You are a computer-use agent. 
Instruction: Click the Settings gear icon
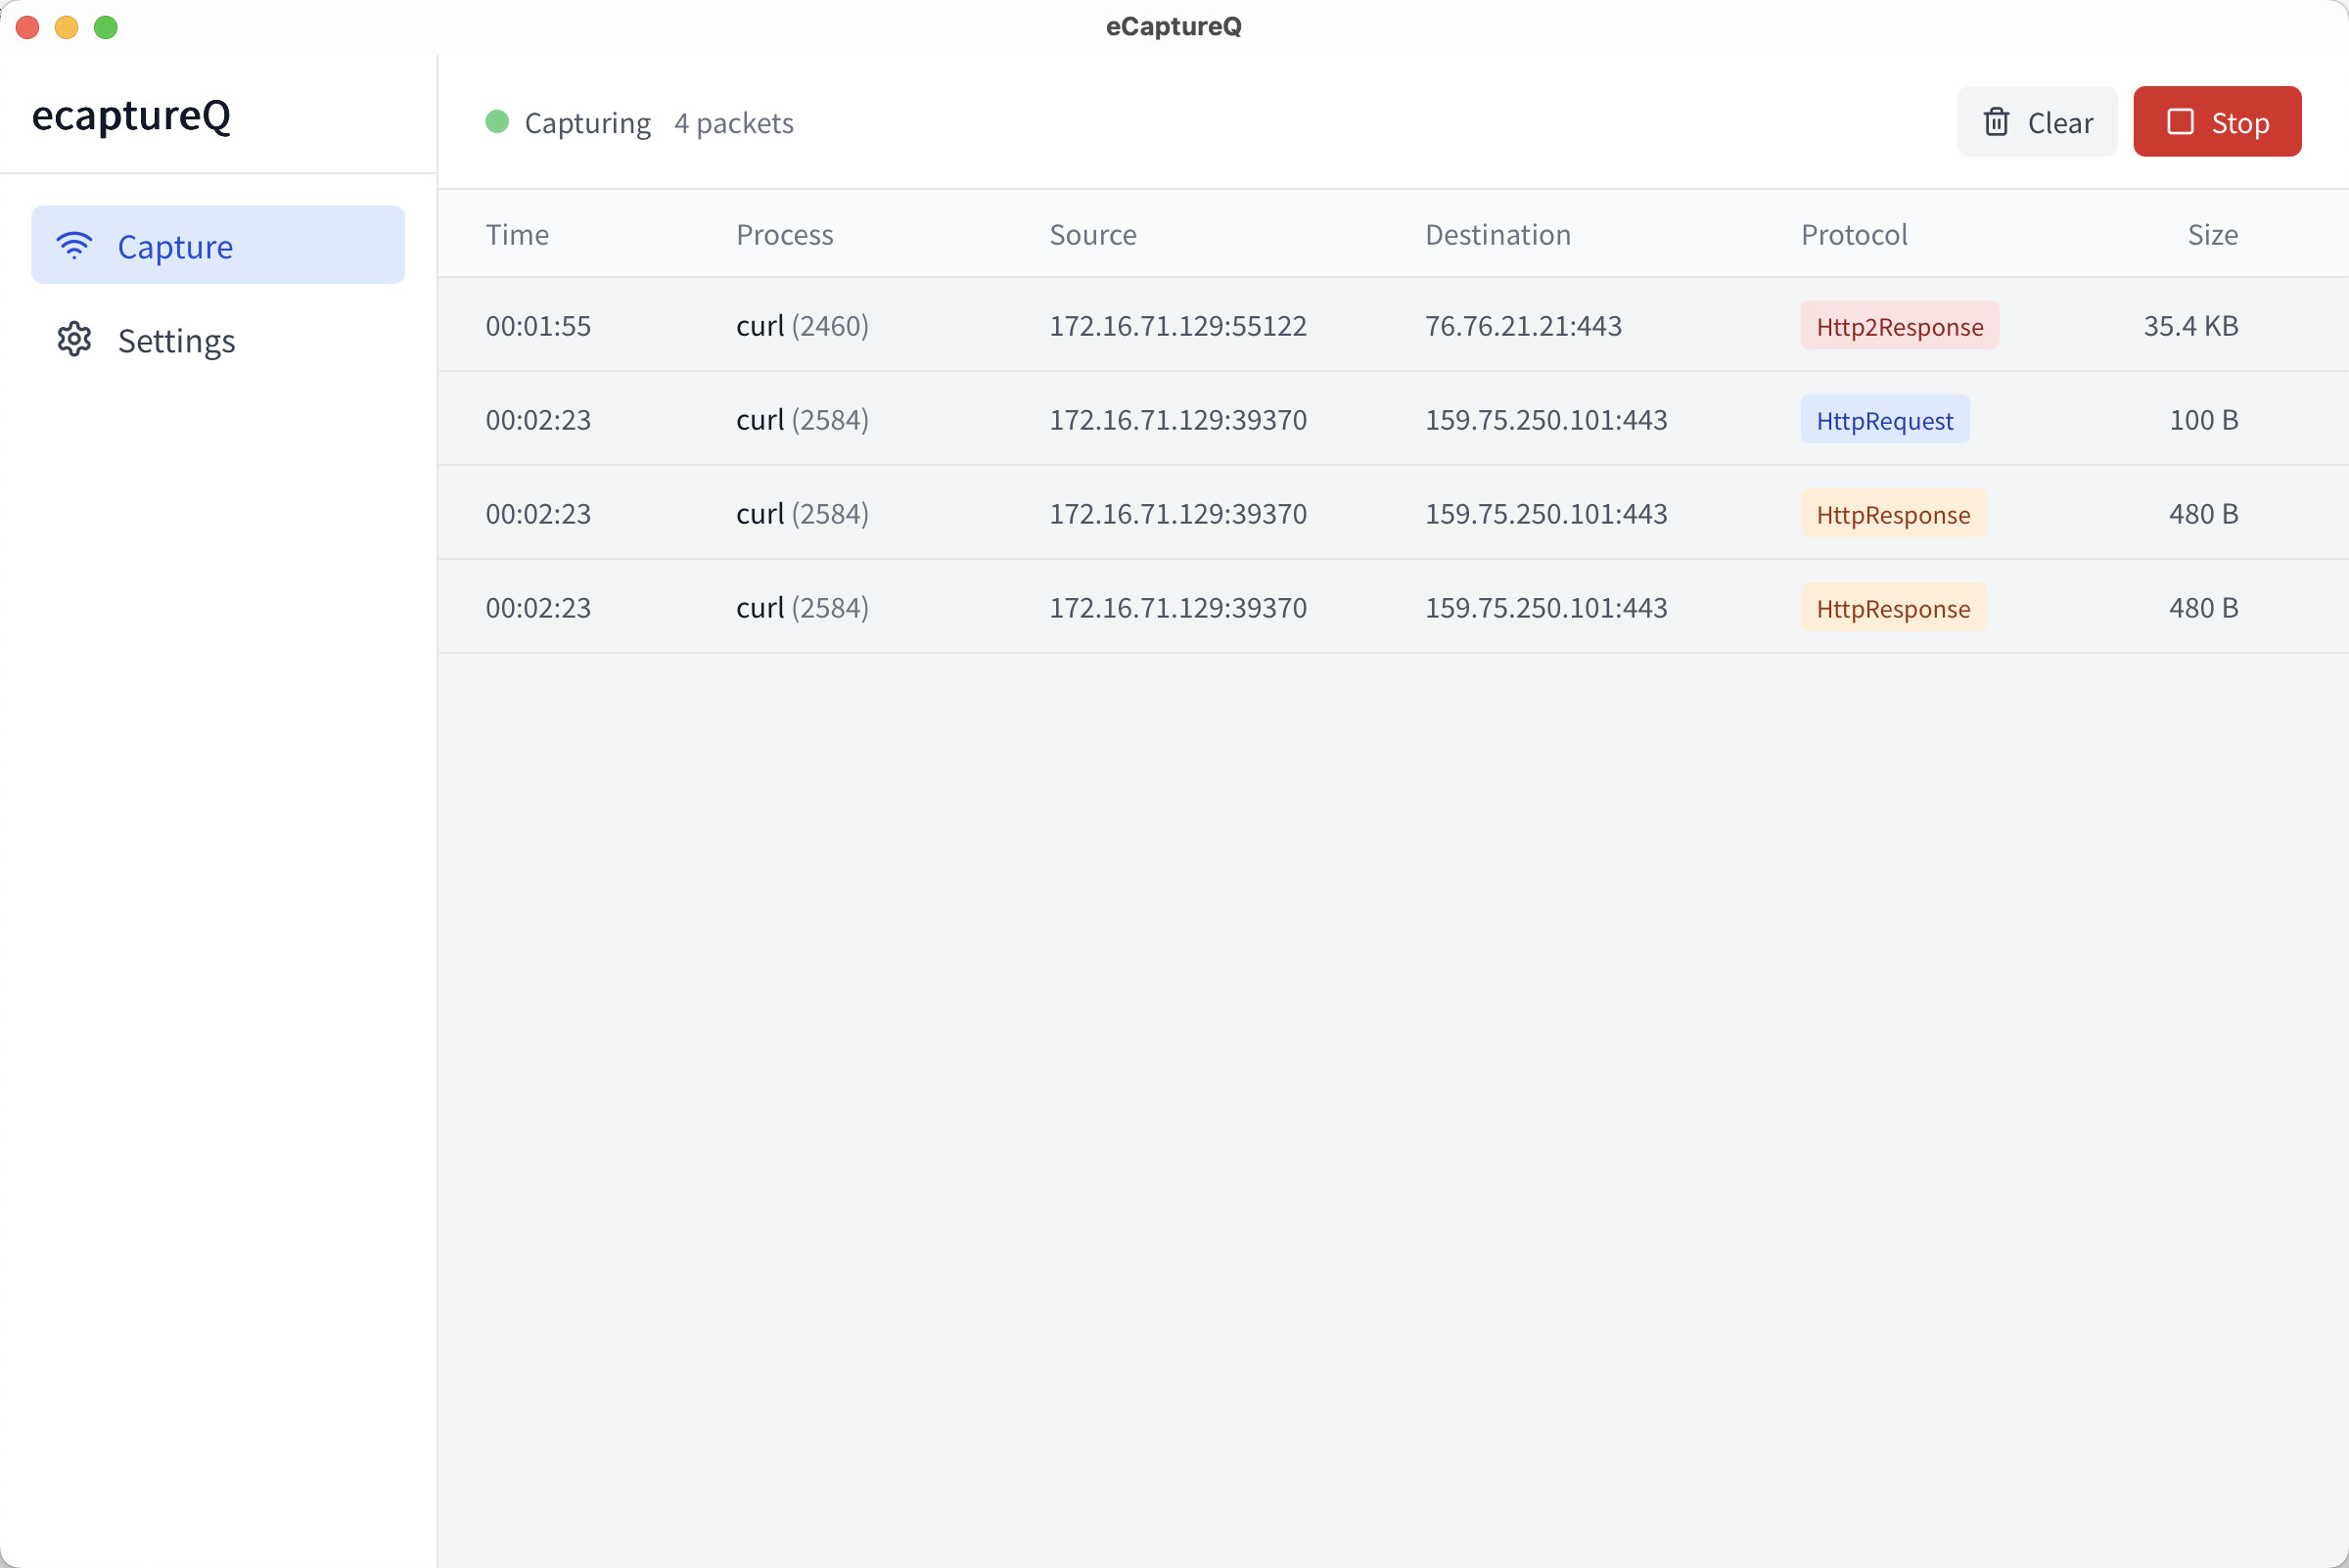(74, 340)
